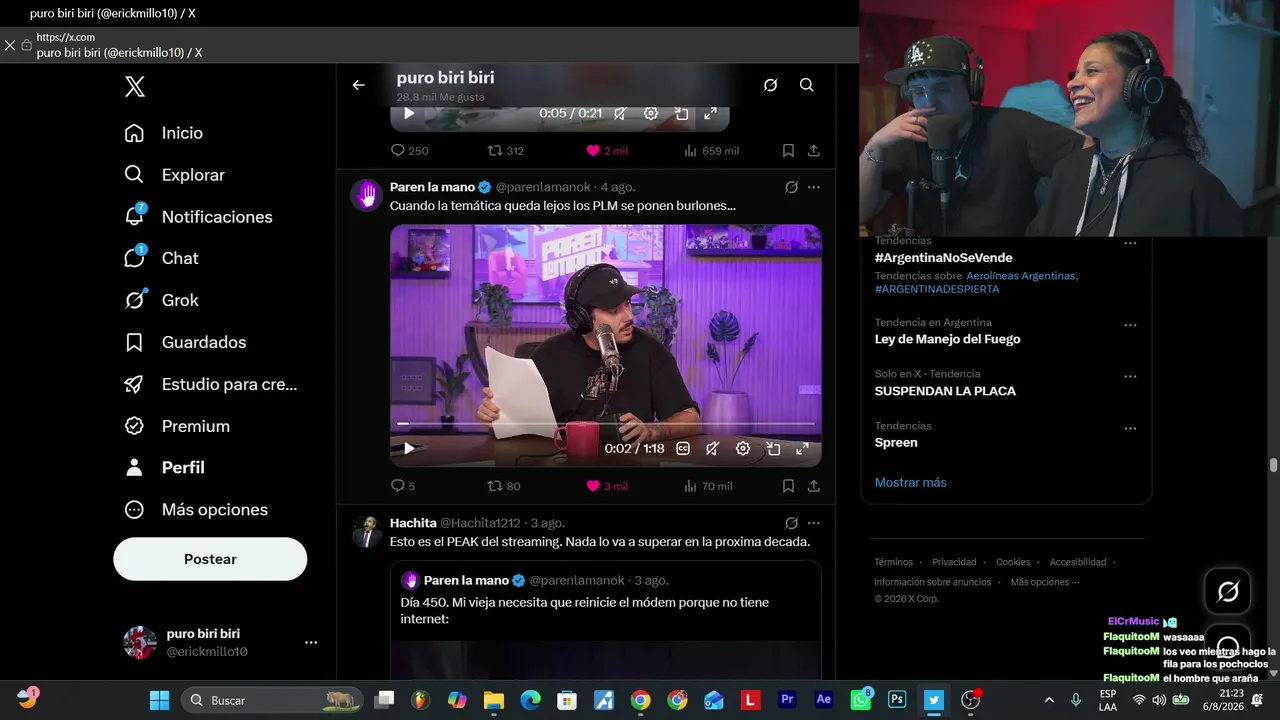Click the search icon in profile header

click(807, 85)
